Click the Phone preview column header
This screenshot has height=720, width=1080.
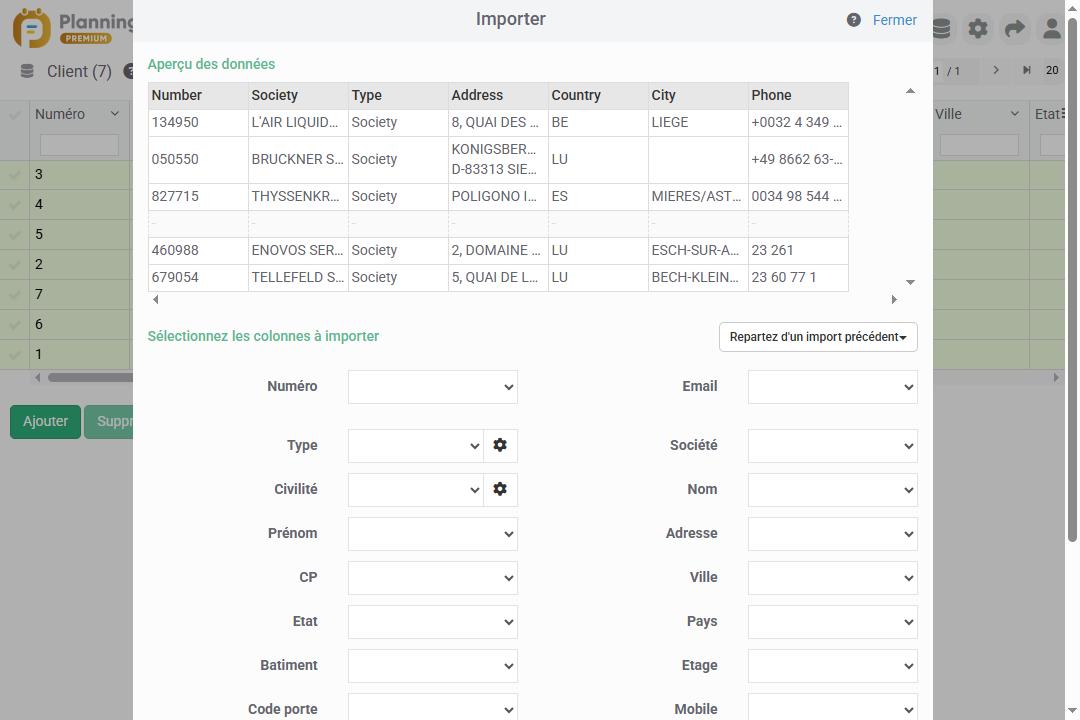(798, 96)
